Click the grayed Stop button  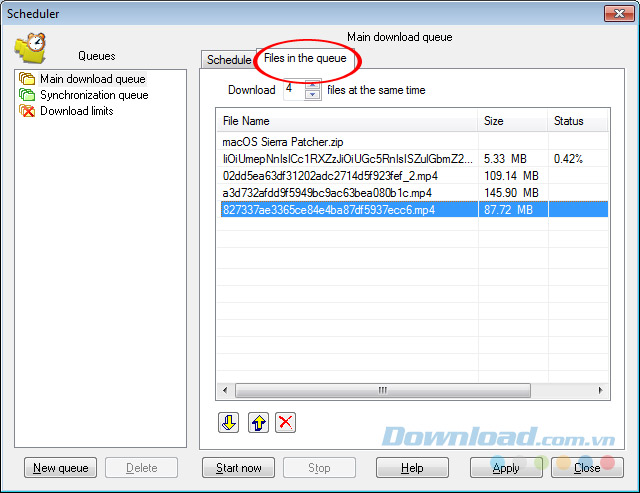tap(319, 468)
